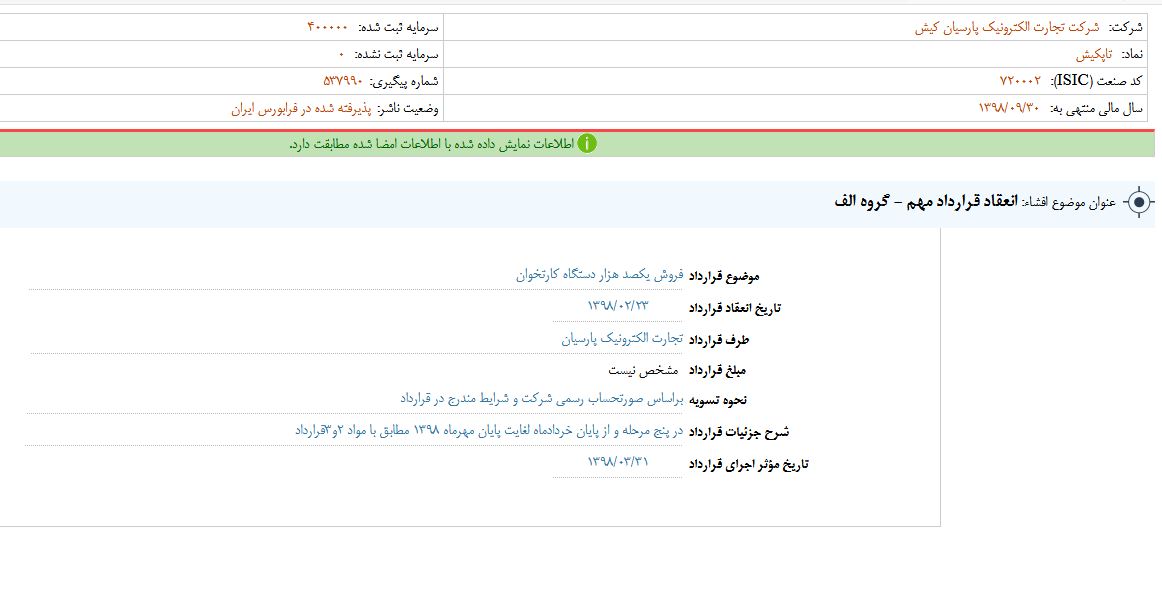Click the bullseye icon beside the disclosure title
The image size is (1162, 607).
(x=1138, y=203)
